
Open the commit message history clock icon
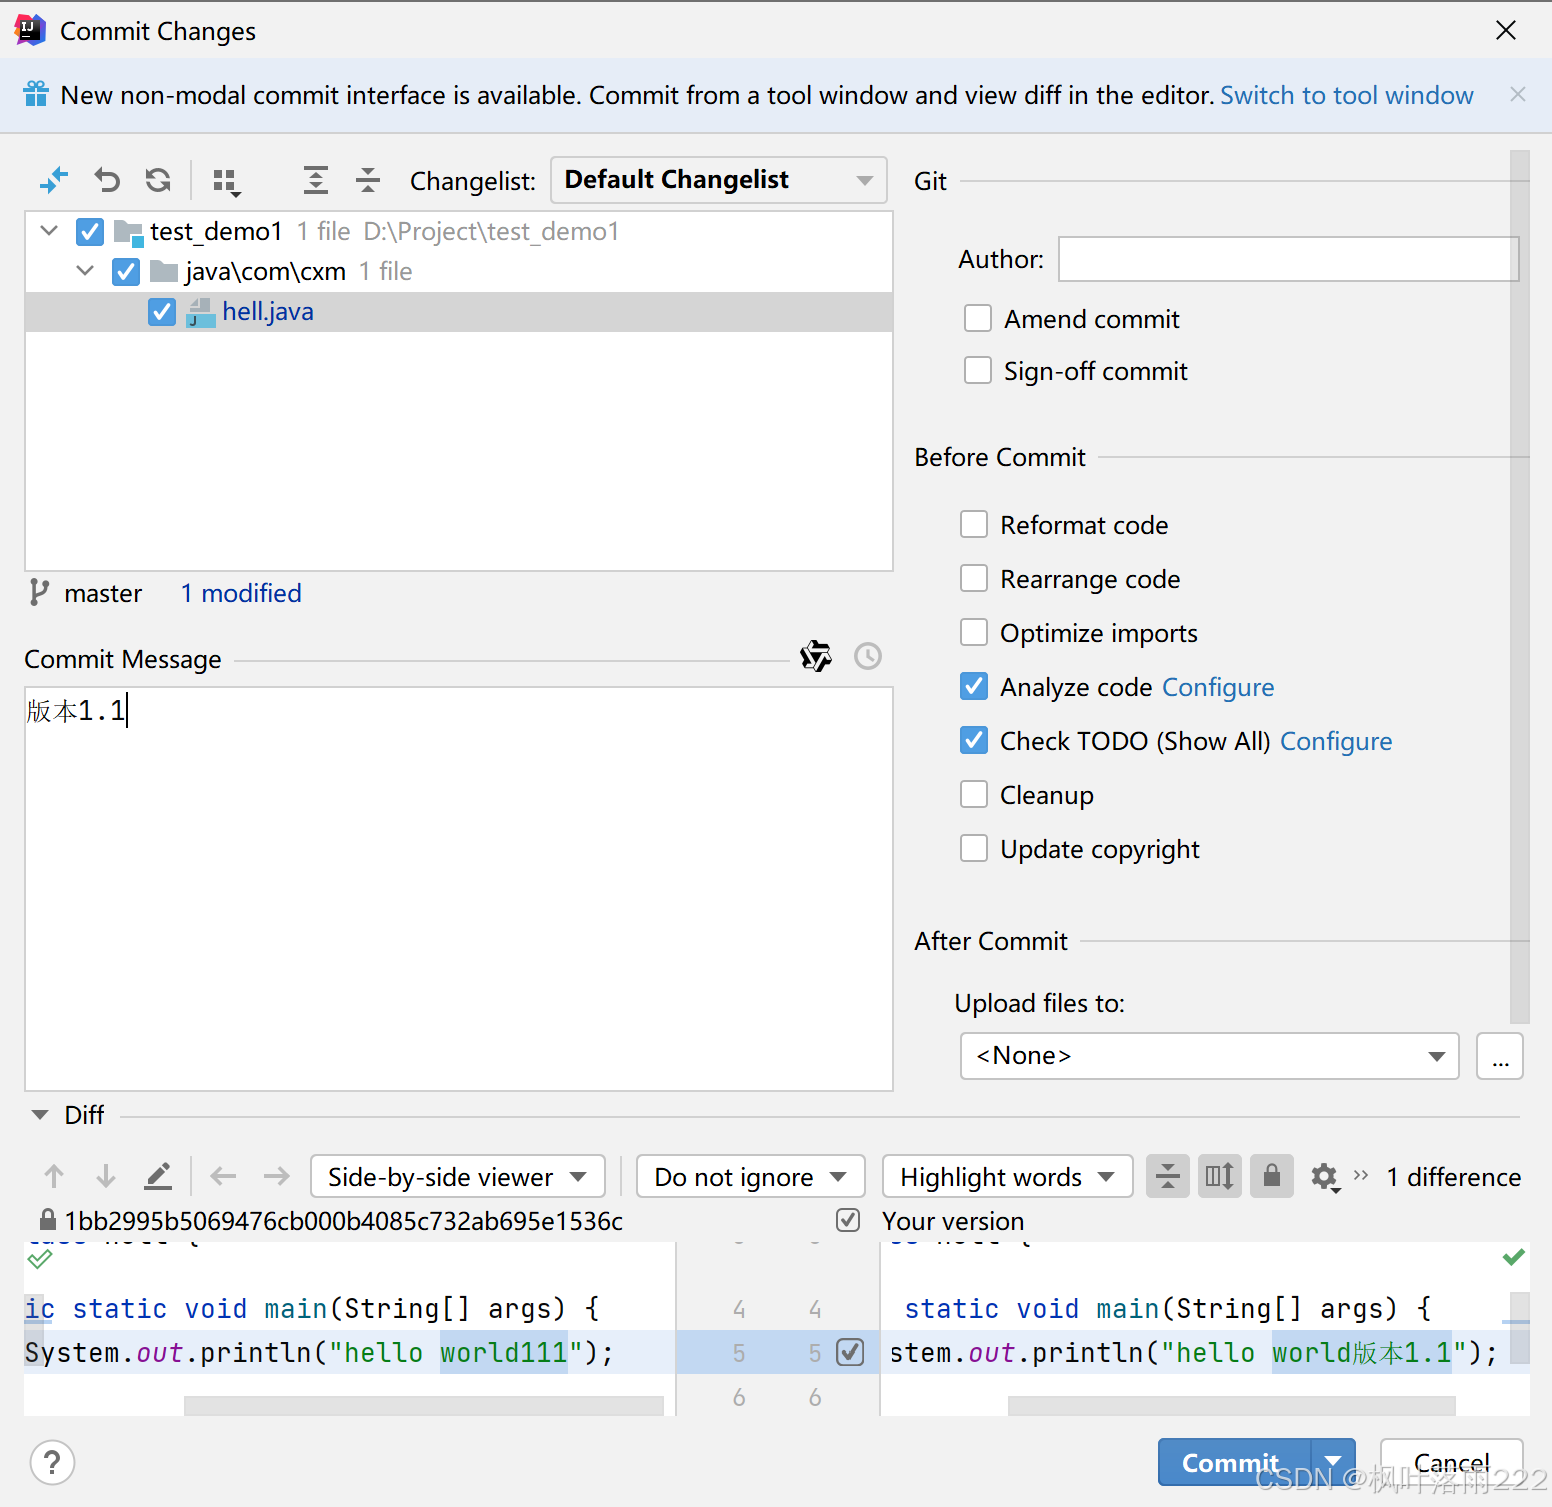(x=866, y=656)
